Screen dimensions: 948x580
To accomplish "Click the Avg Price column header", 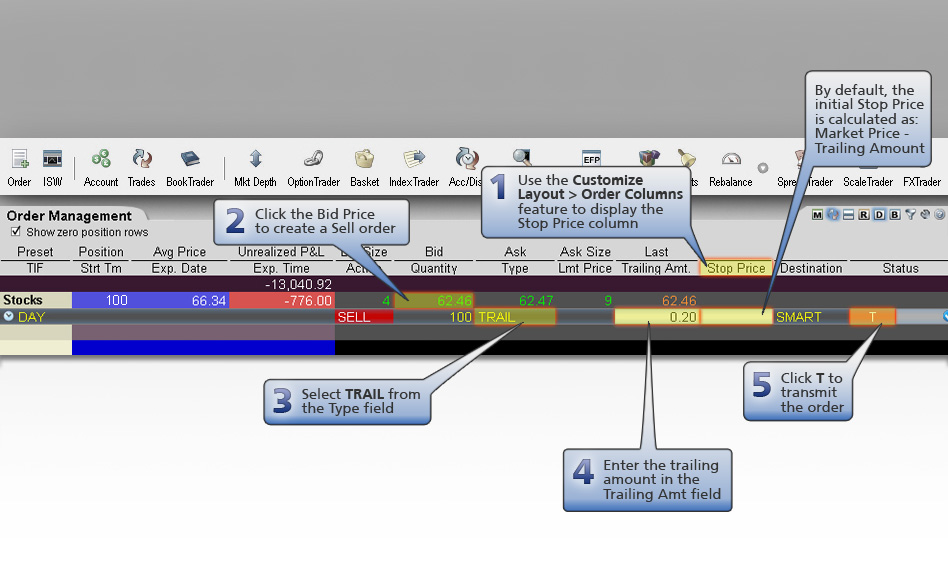I will (180, 252).
